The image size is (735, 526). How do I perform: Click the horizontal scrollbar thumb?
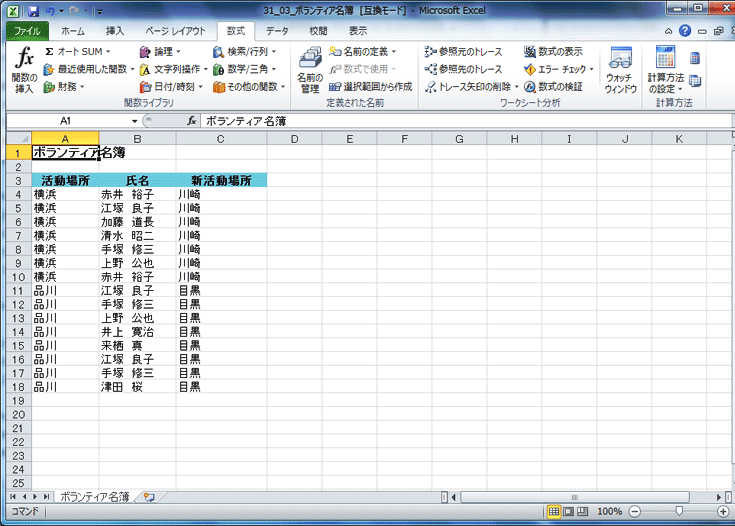(x=575, y=497)
